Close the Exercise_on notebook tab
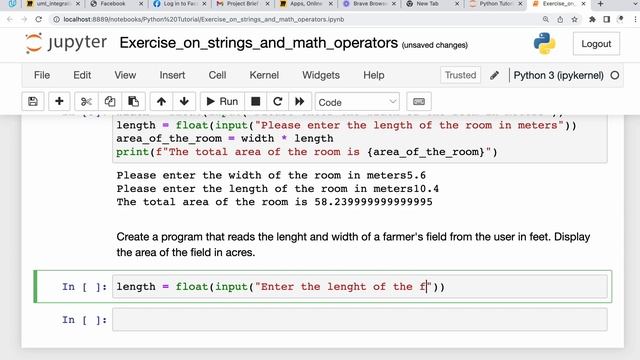The height and width of the screenshot is (360, 640). [584, 4]
